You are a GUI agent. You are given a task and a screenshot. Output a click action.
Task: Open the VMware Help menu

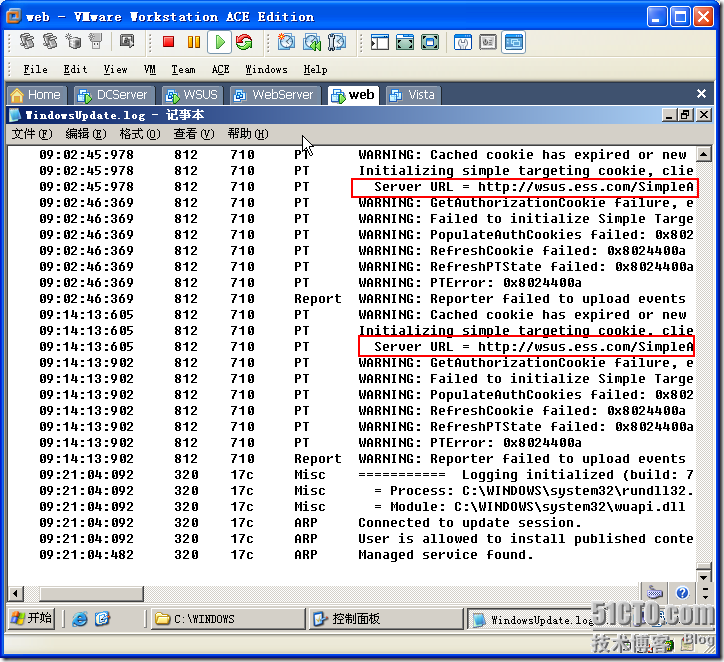(x=315, y=70)
